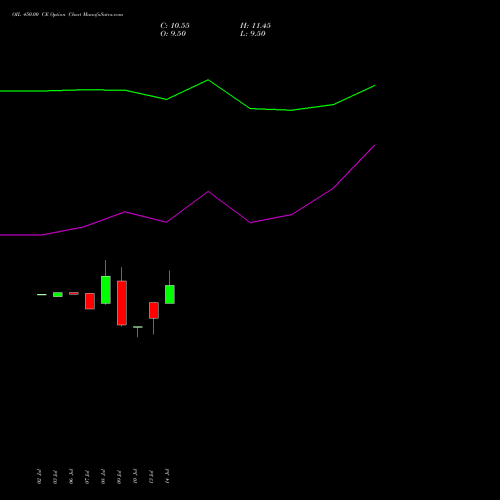Click the peak of the green line
The width and height of the screenshot is (500, 500).
click(x=208, y=80)
